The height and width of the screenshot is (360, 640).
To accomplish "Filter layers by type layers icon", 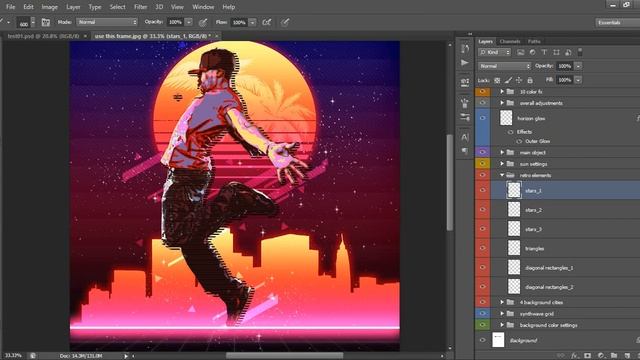I will coord(544,52).
